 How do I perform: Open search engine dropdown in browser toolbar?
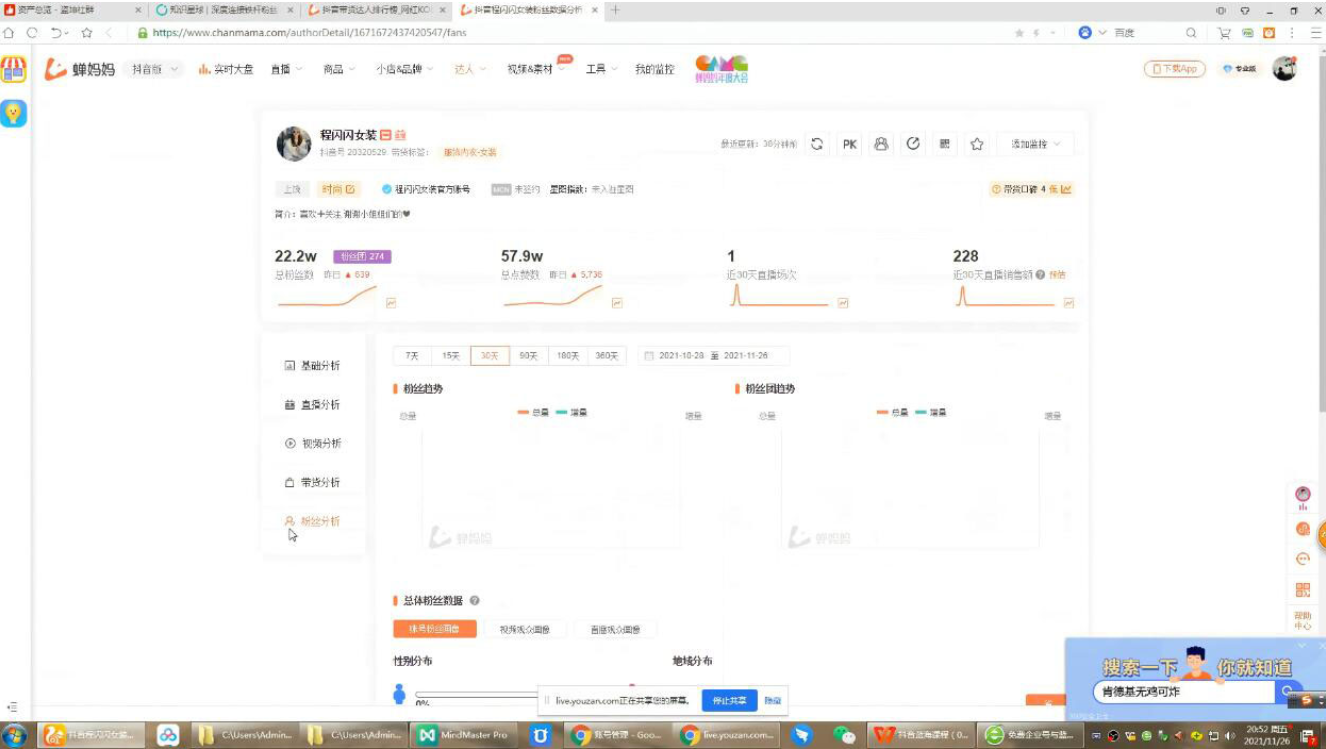pyautogui.click(x=1103, y=33)
